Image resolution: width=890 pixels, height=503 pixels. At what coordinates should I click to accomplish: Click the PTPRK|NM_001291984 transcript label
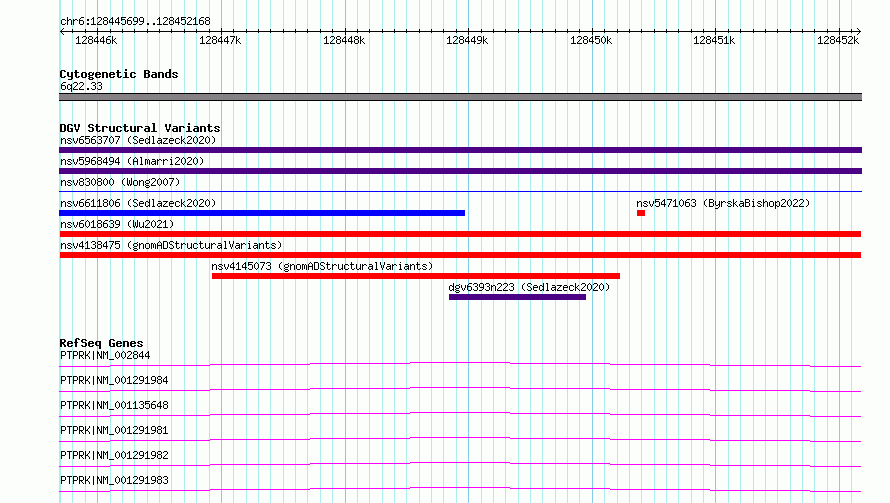(114, 380)
